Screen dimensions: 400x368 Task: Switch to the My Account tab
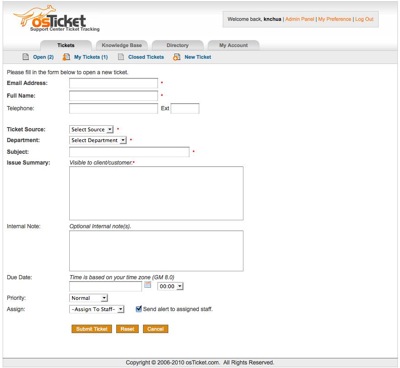coord(233,45)
